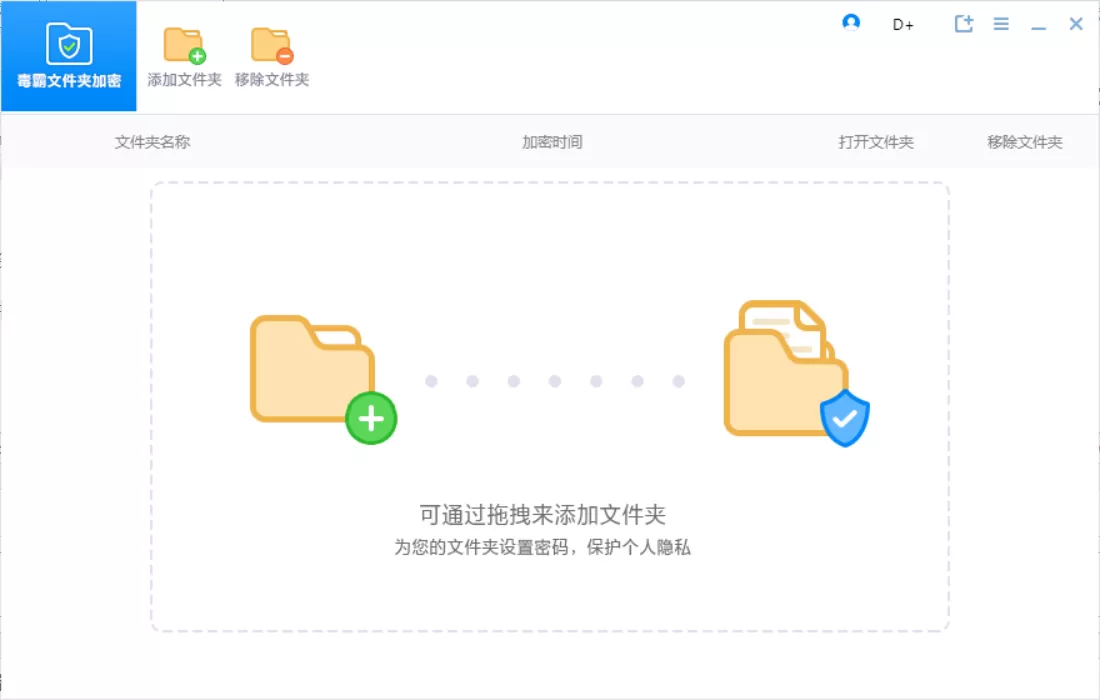Click the 加密时间 column header

point(552,142)
